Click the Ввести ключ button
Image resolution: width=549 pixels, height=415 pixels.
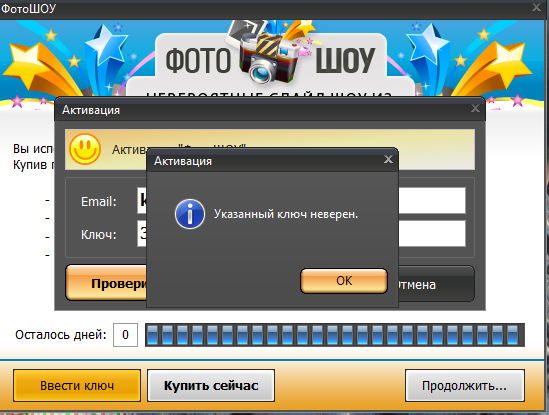point(77,385)
